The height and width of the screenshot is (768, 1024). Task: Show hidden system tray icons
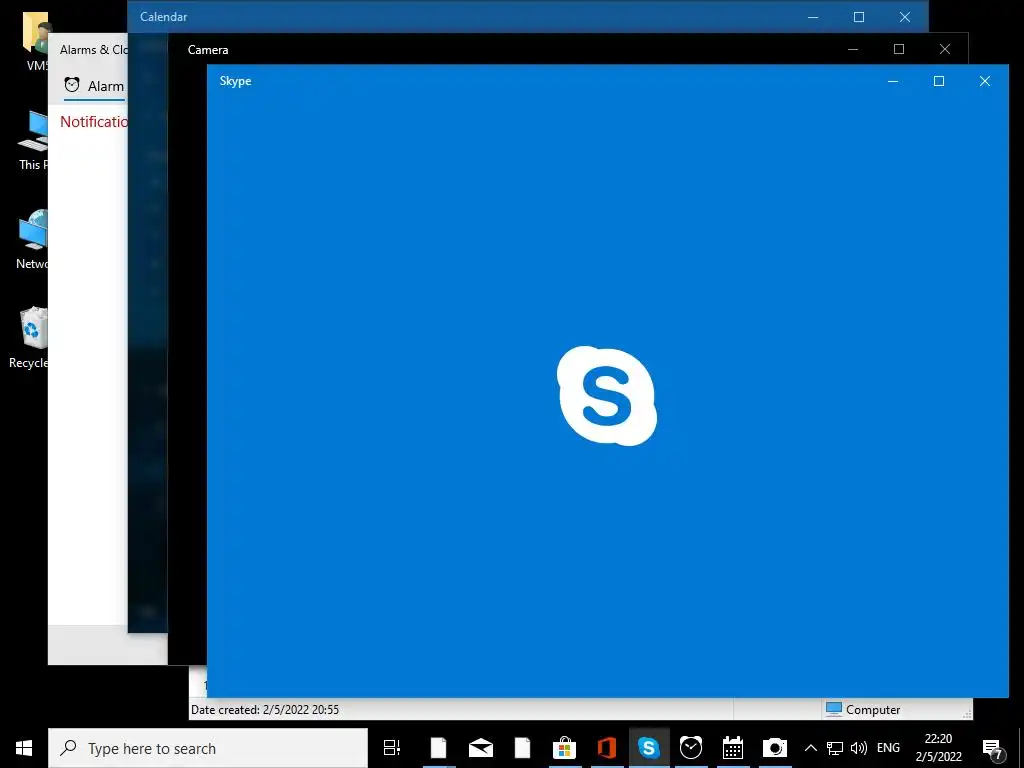(810, 748)
